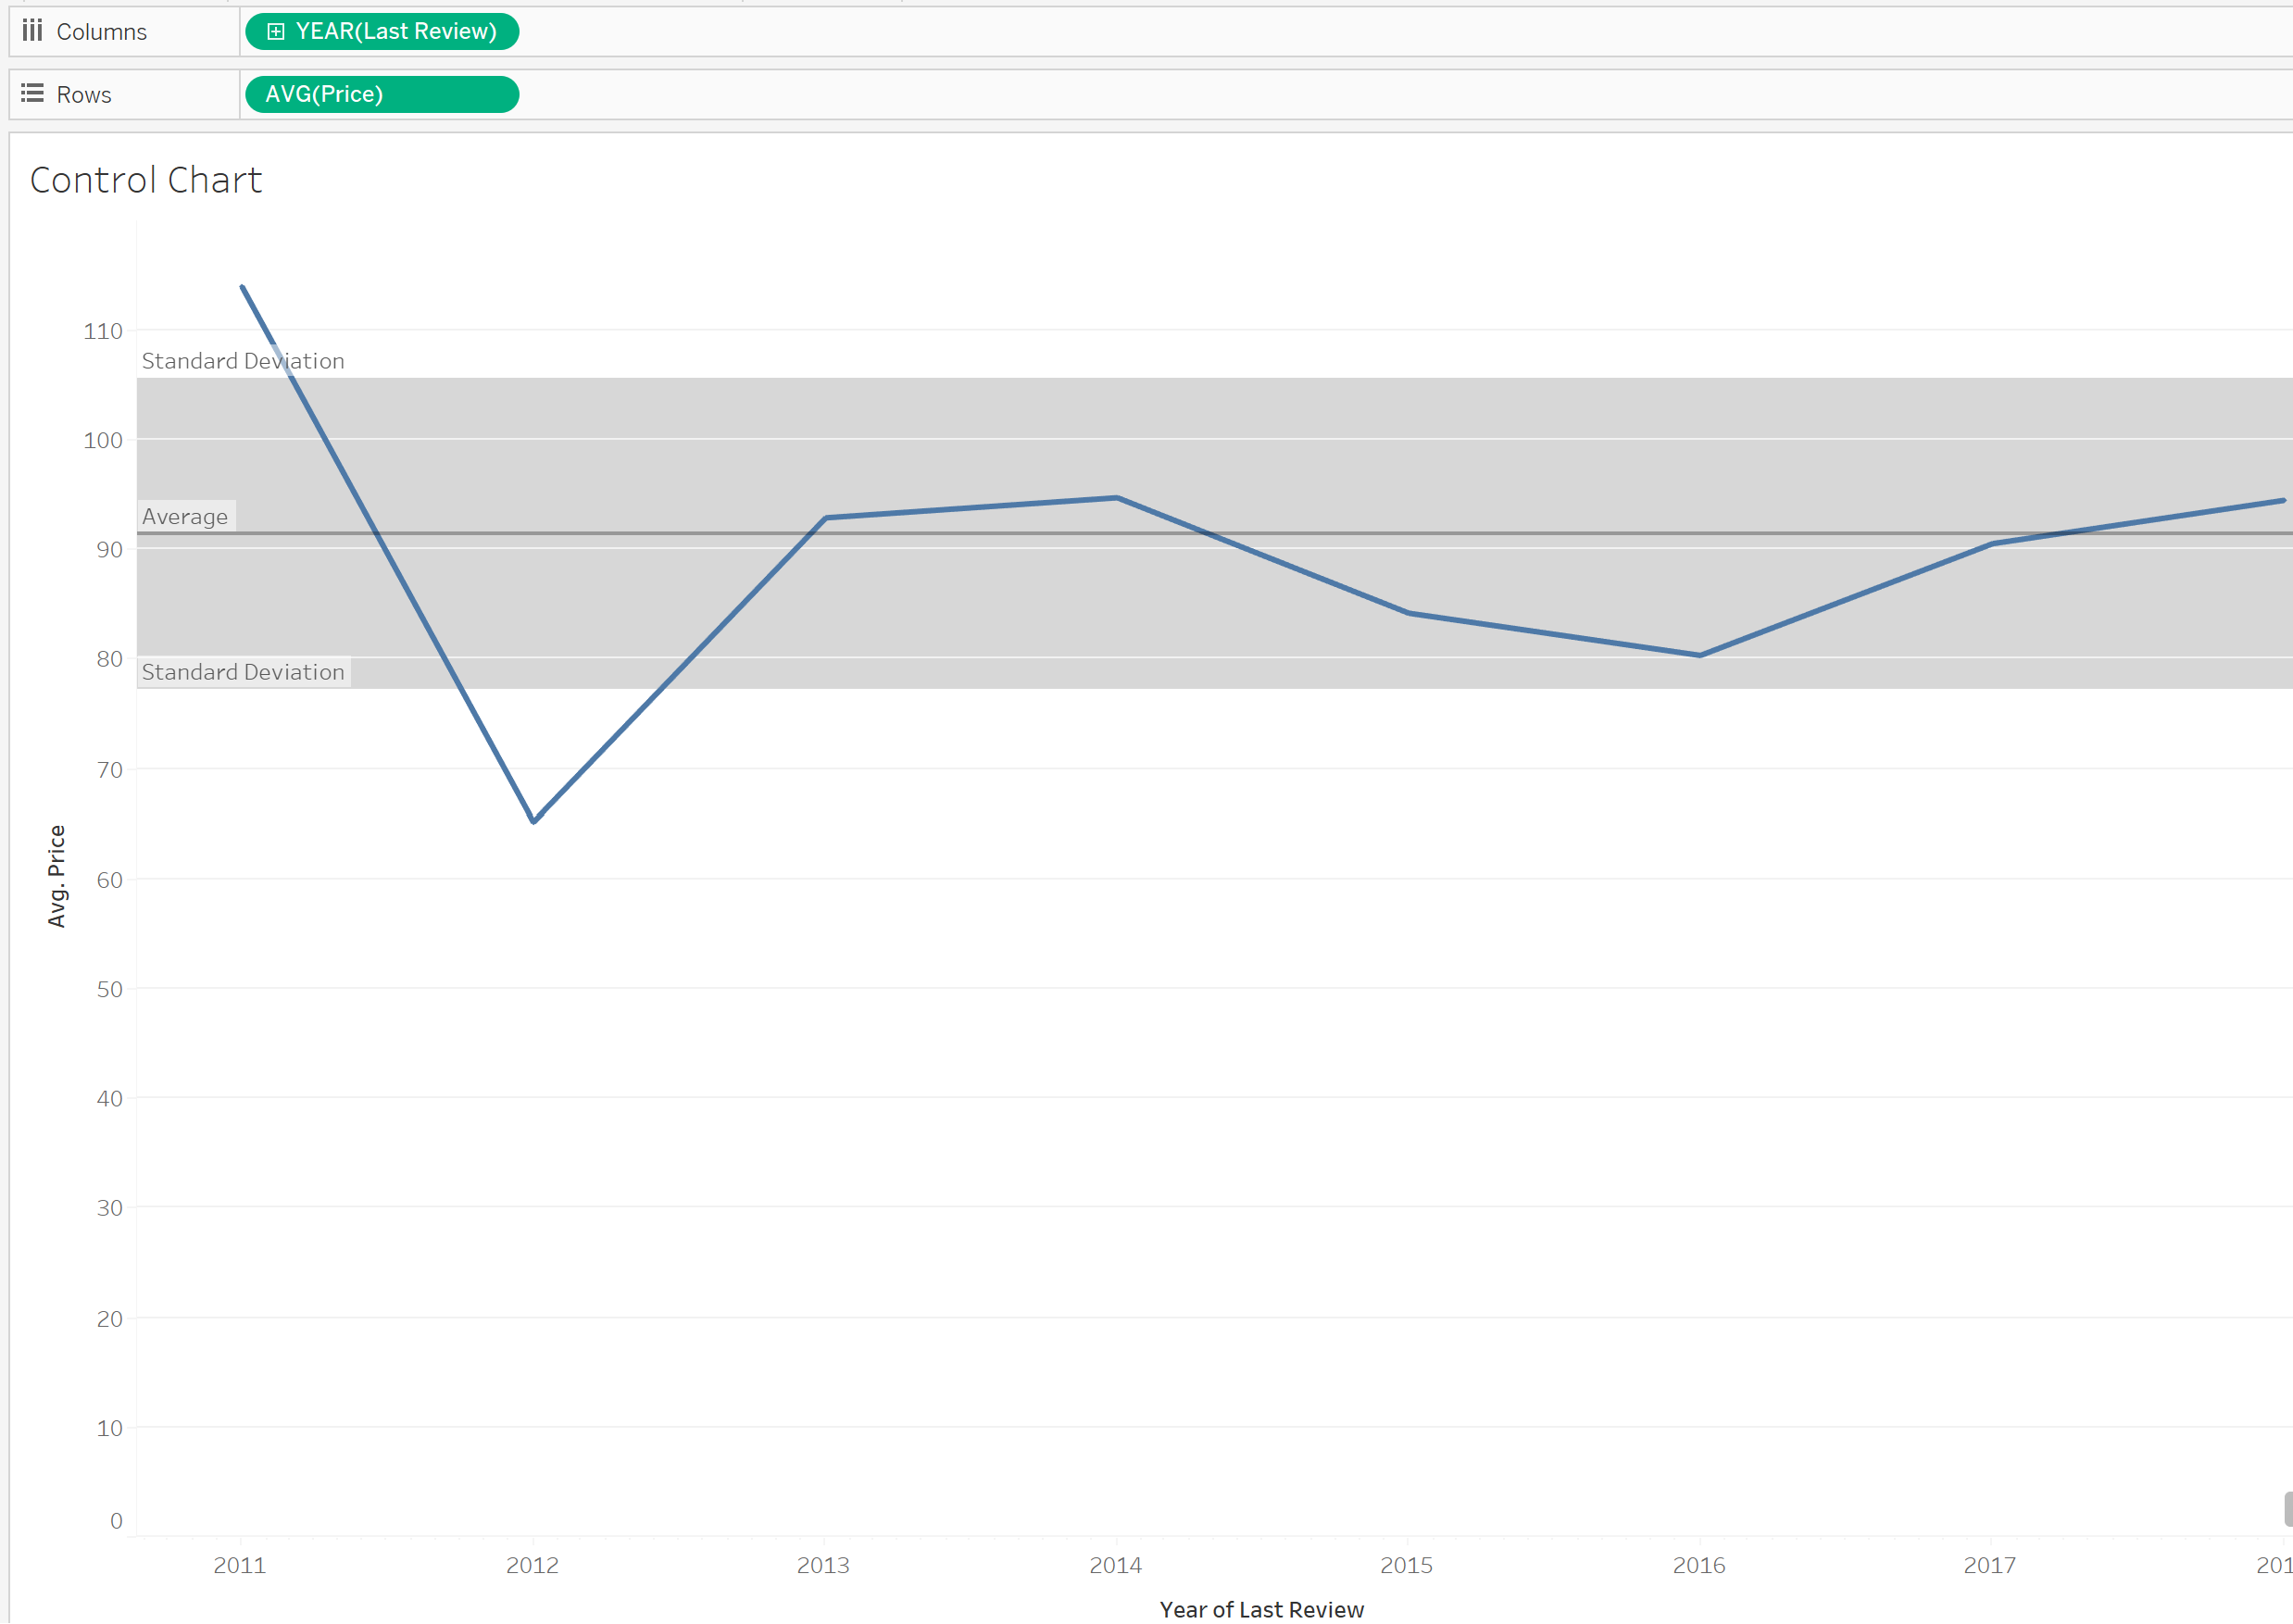Click the 2012 low point on the line
This screenshot has width=2293, height=1624.
click(534, 821)
